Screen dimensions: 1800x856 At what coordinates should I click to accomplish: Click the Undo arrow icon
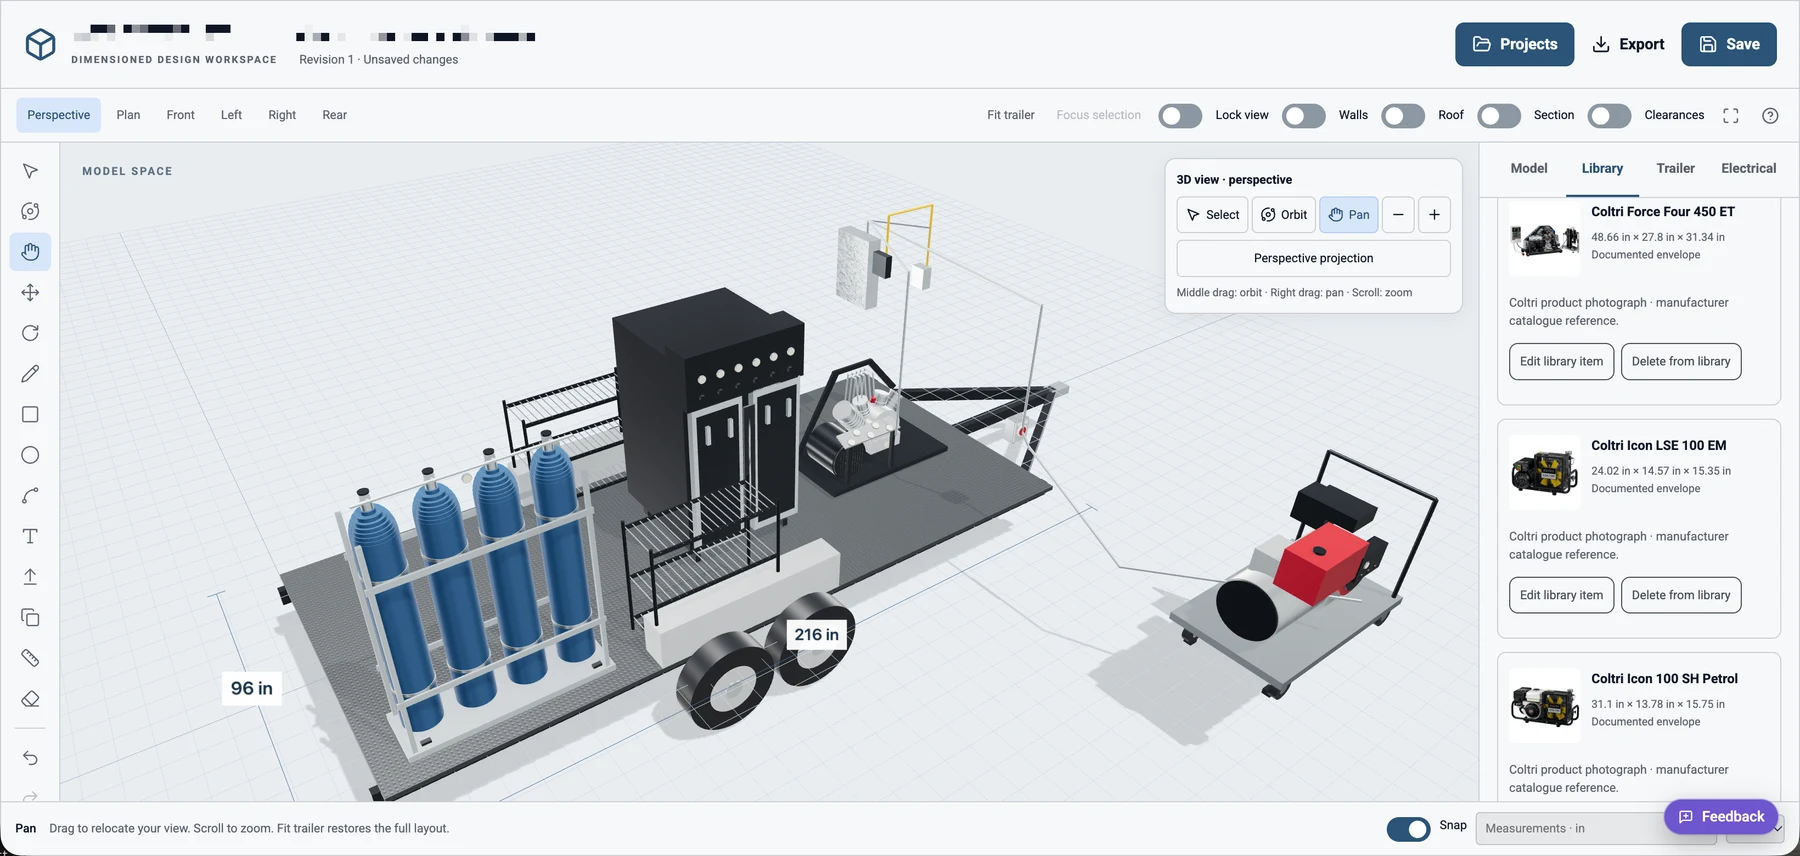(30, 758)
